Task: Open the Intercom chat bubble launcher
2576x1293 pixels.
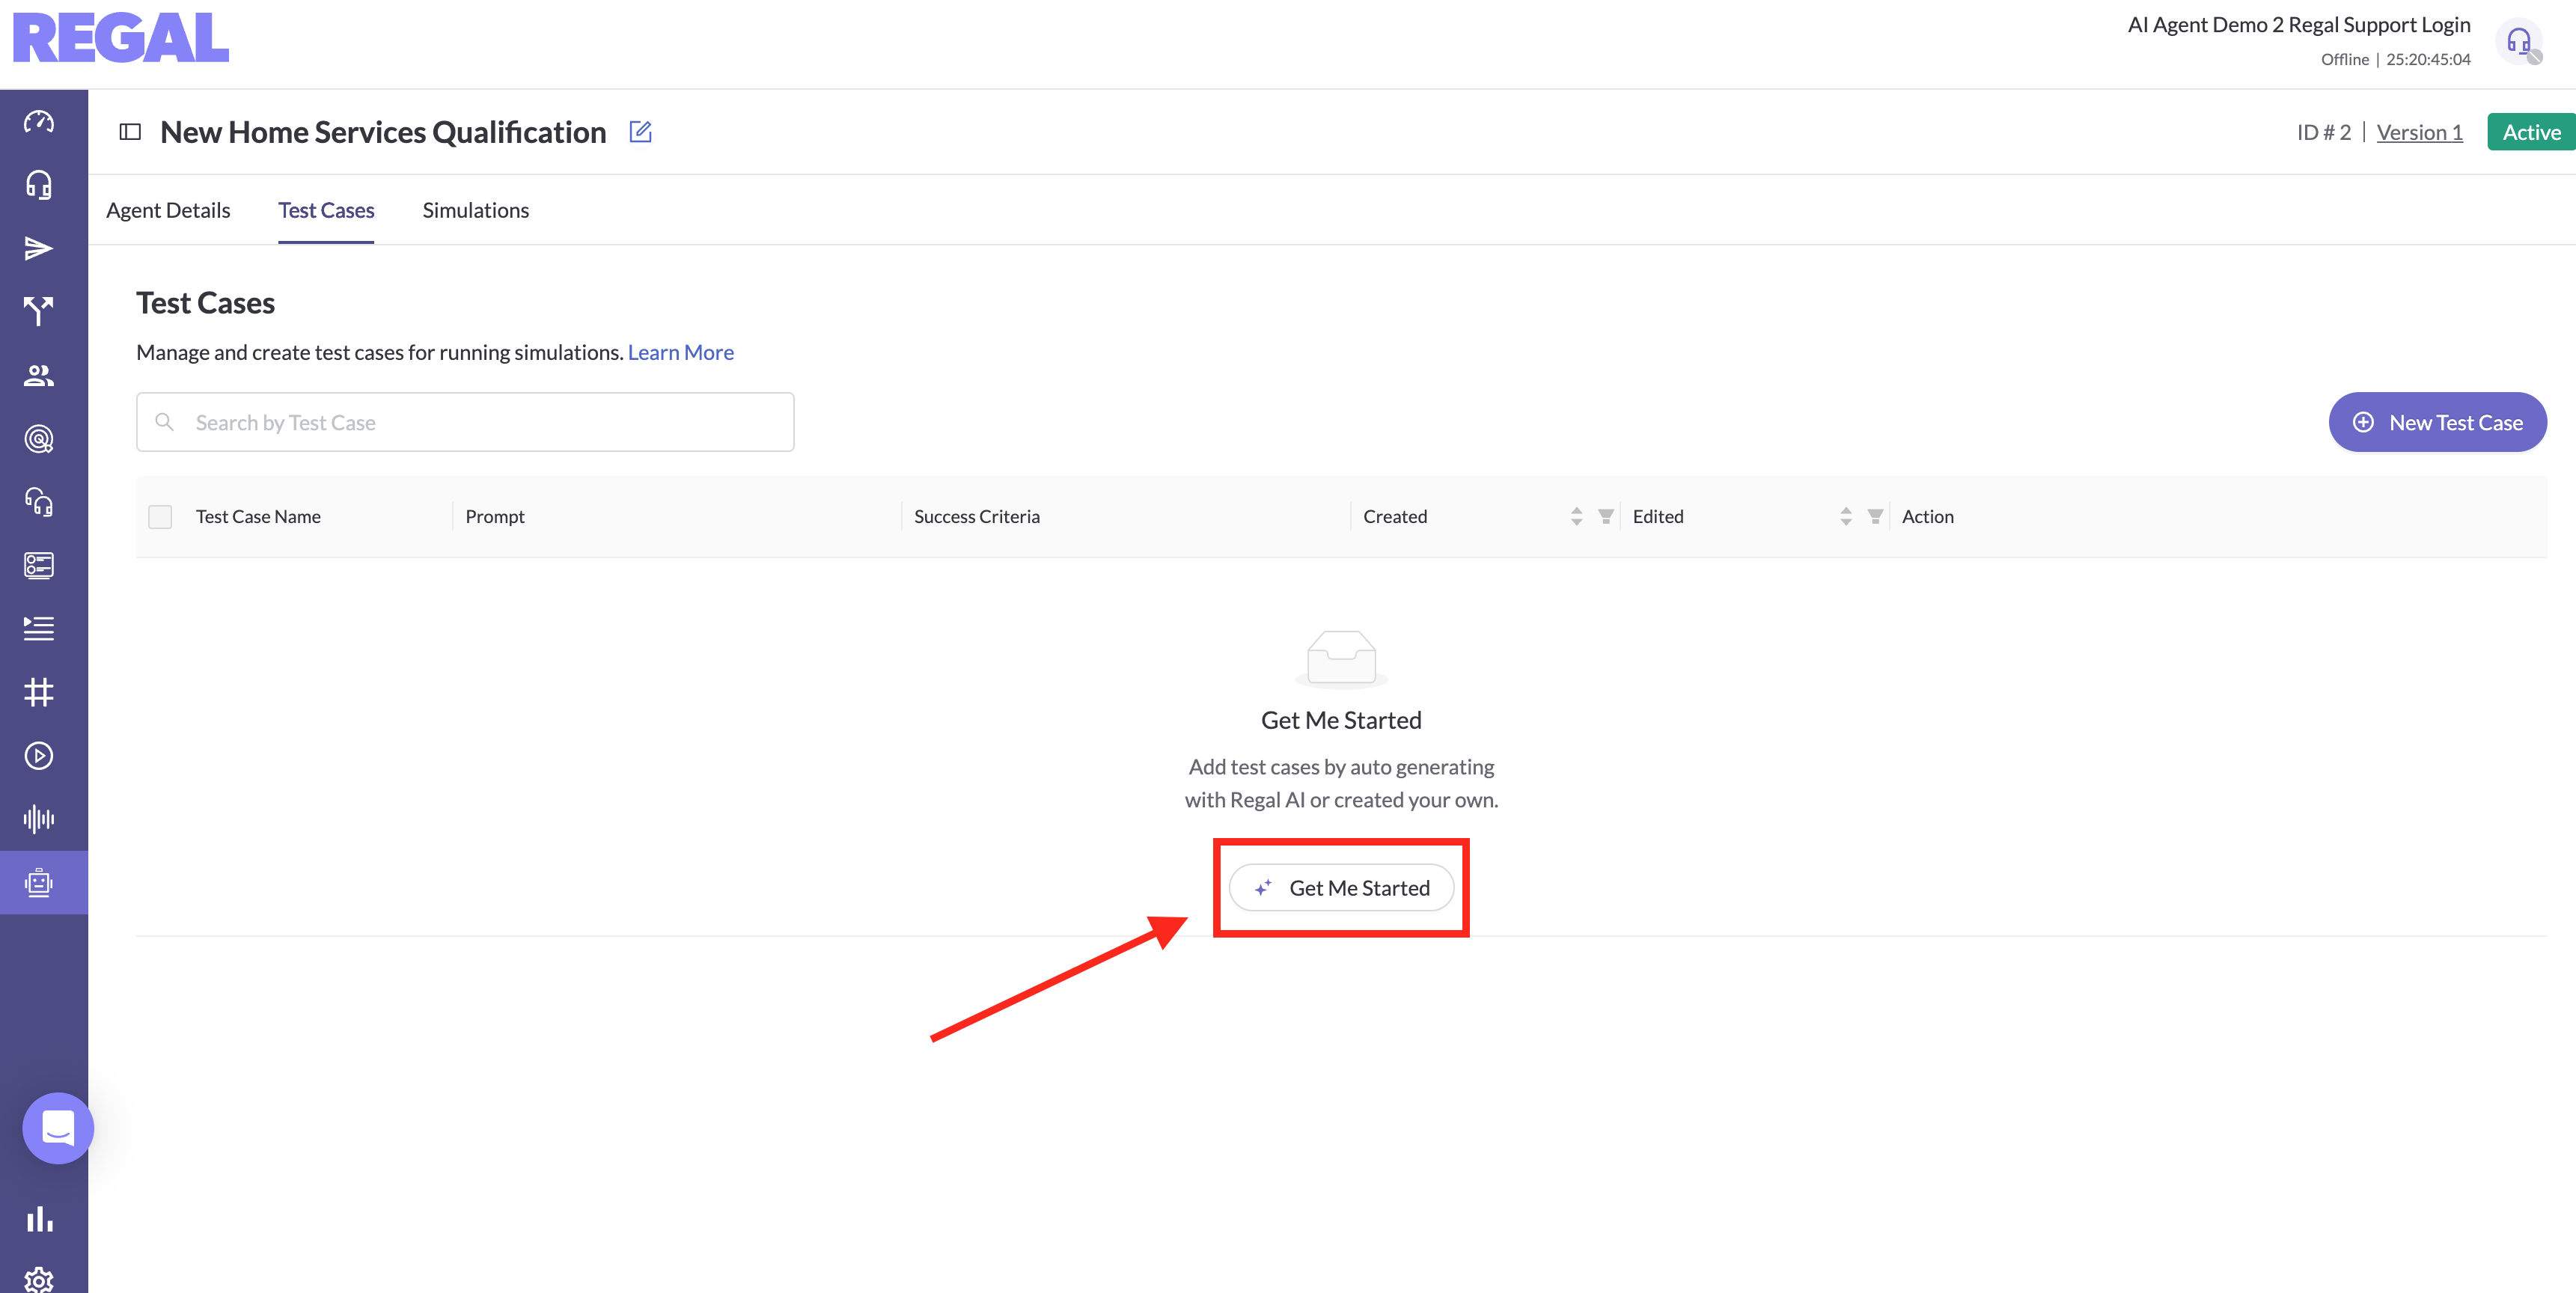Action: click(x=58, y=1128)
